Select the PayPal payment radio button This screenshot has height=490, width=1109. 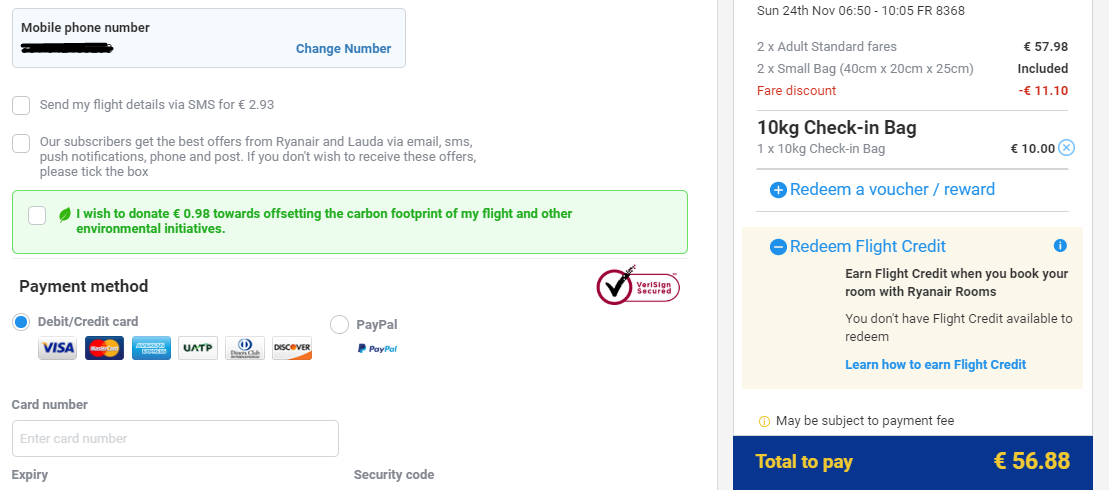click(x=339, y=325)
